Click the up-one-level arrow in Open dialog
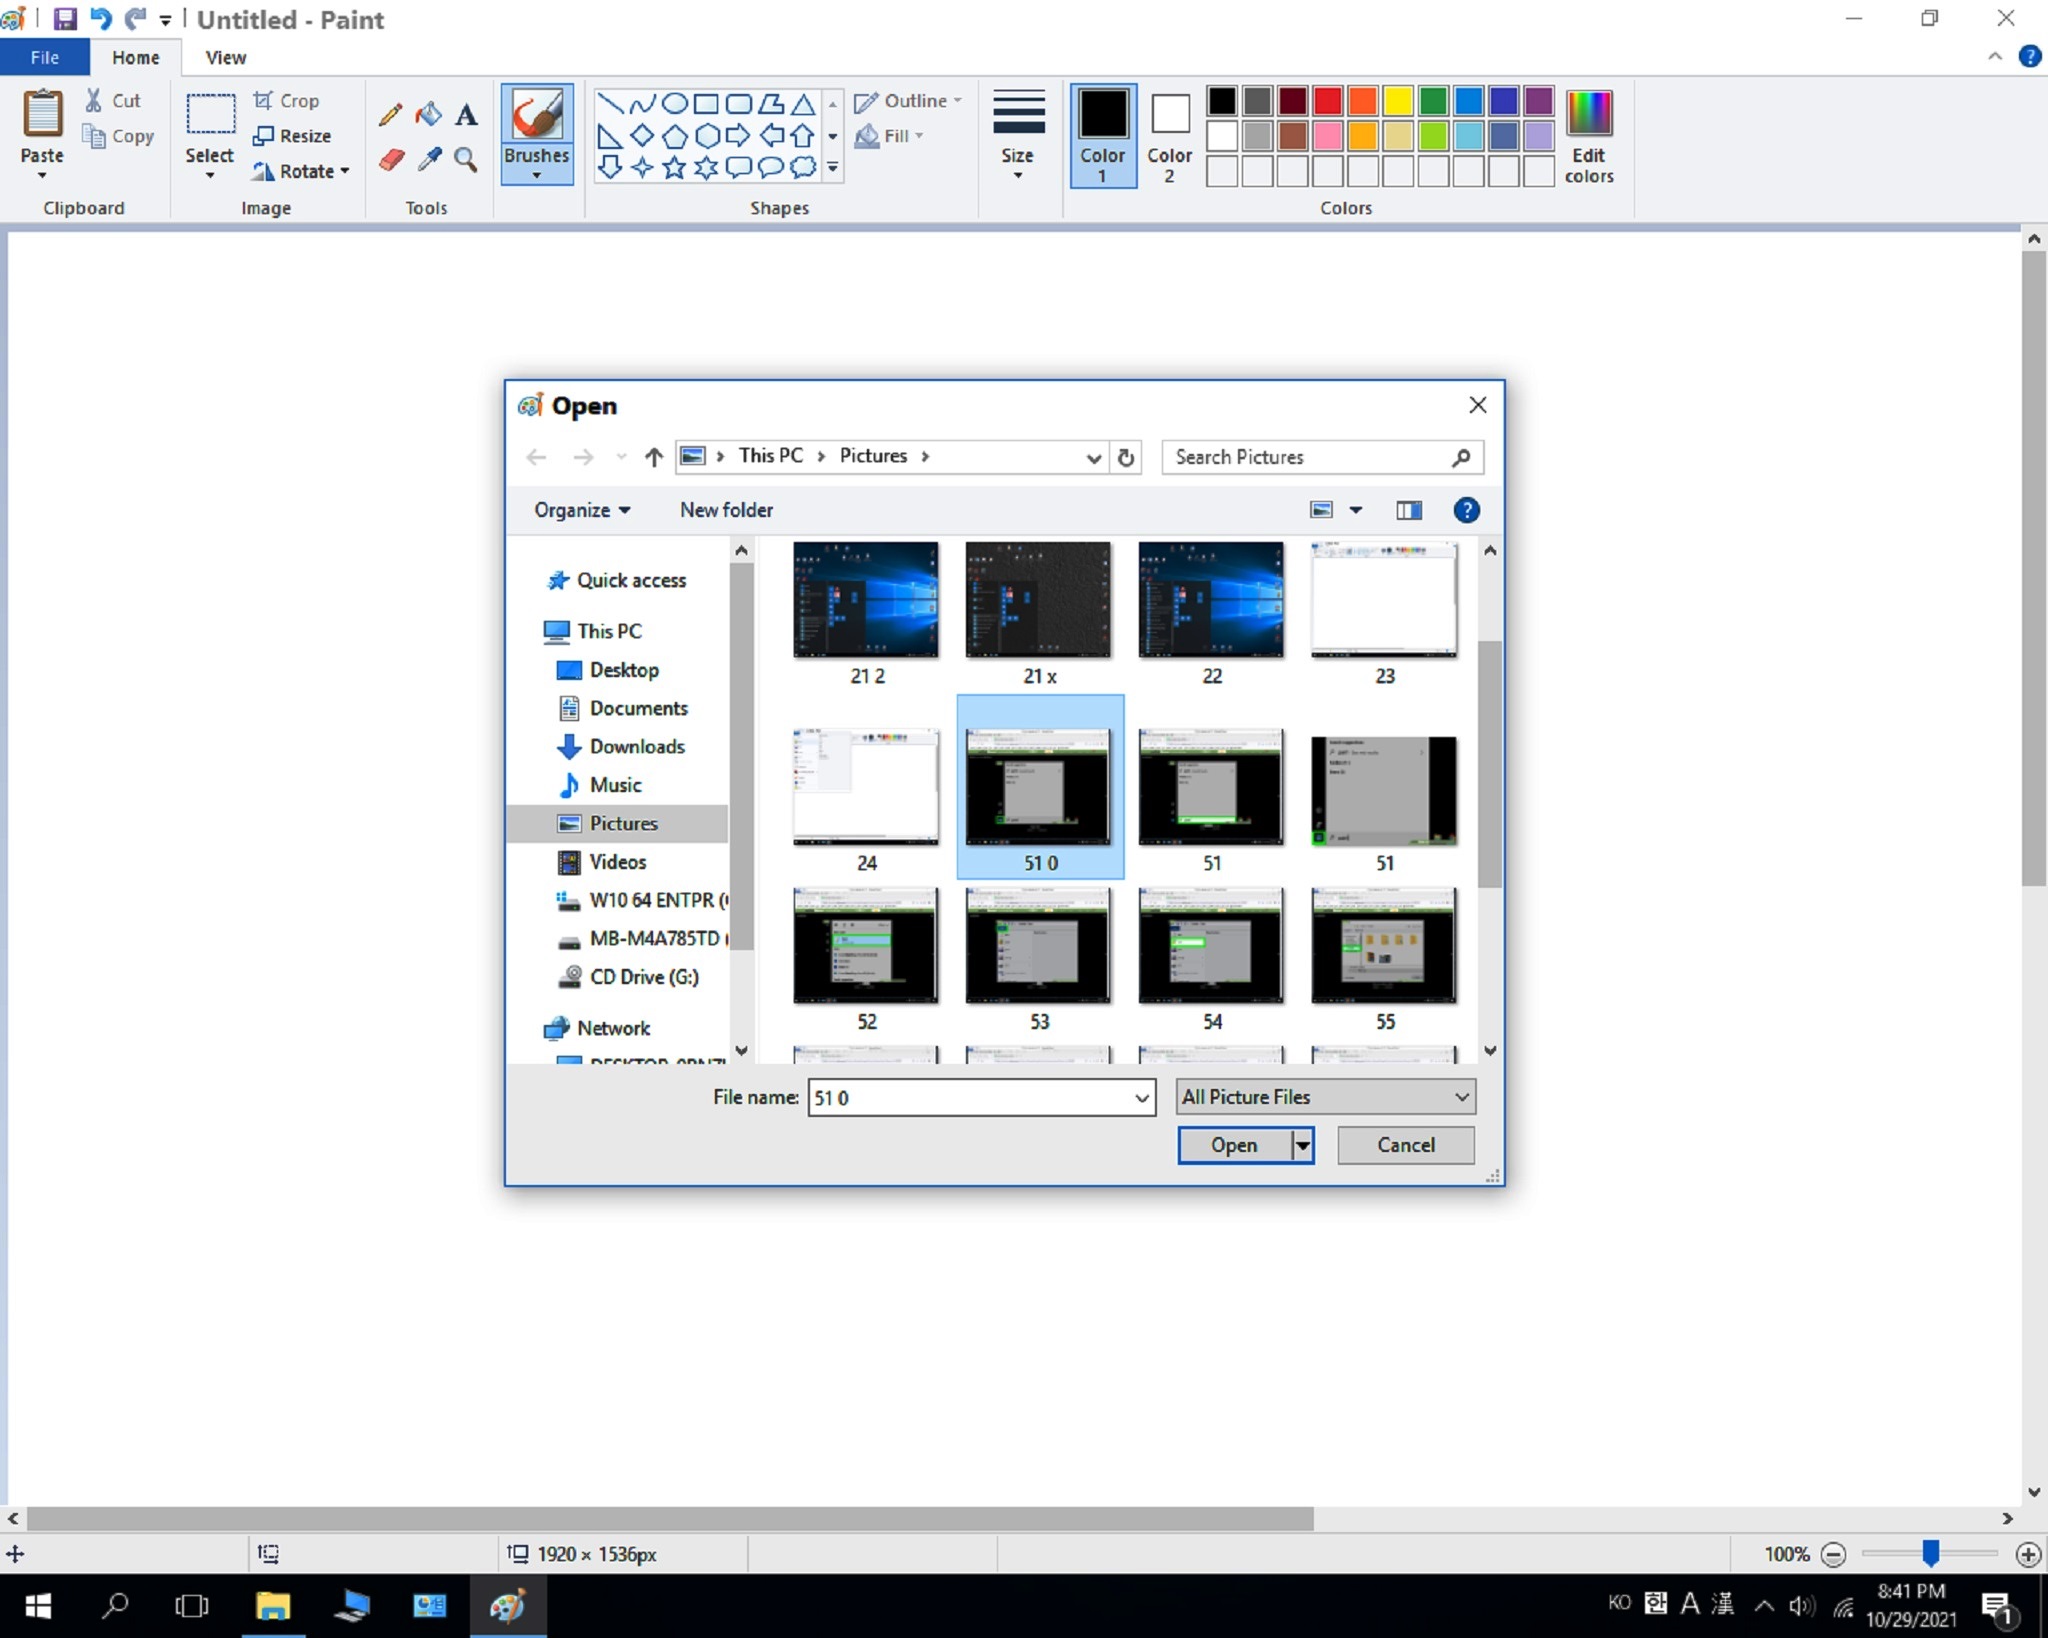 pyautogui.click(x=654, y=457)
